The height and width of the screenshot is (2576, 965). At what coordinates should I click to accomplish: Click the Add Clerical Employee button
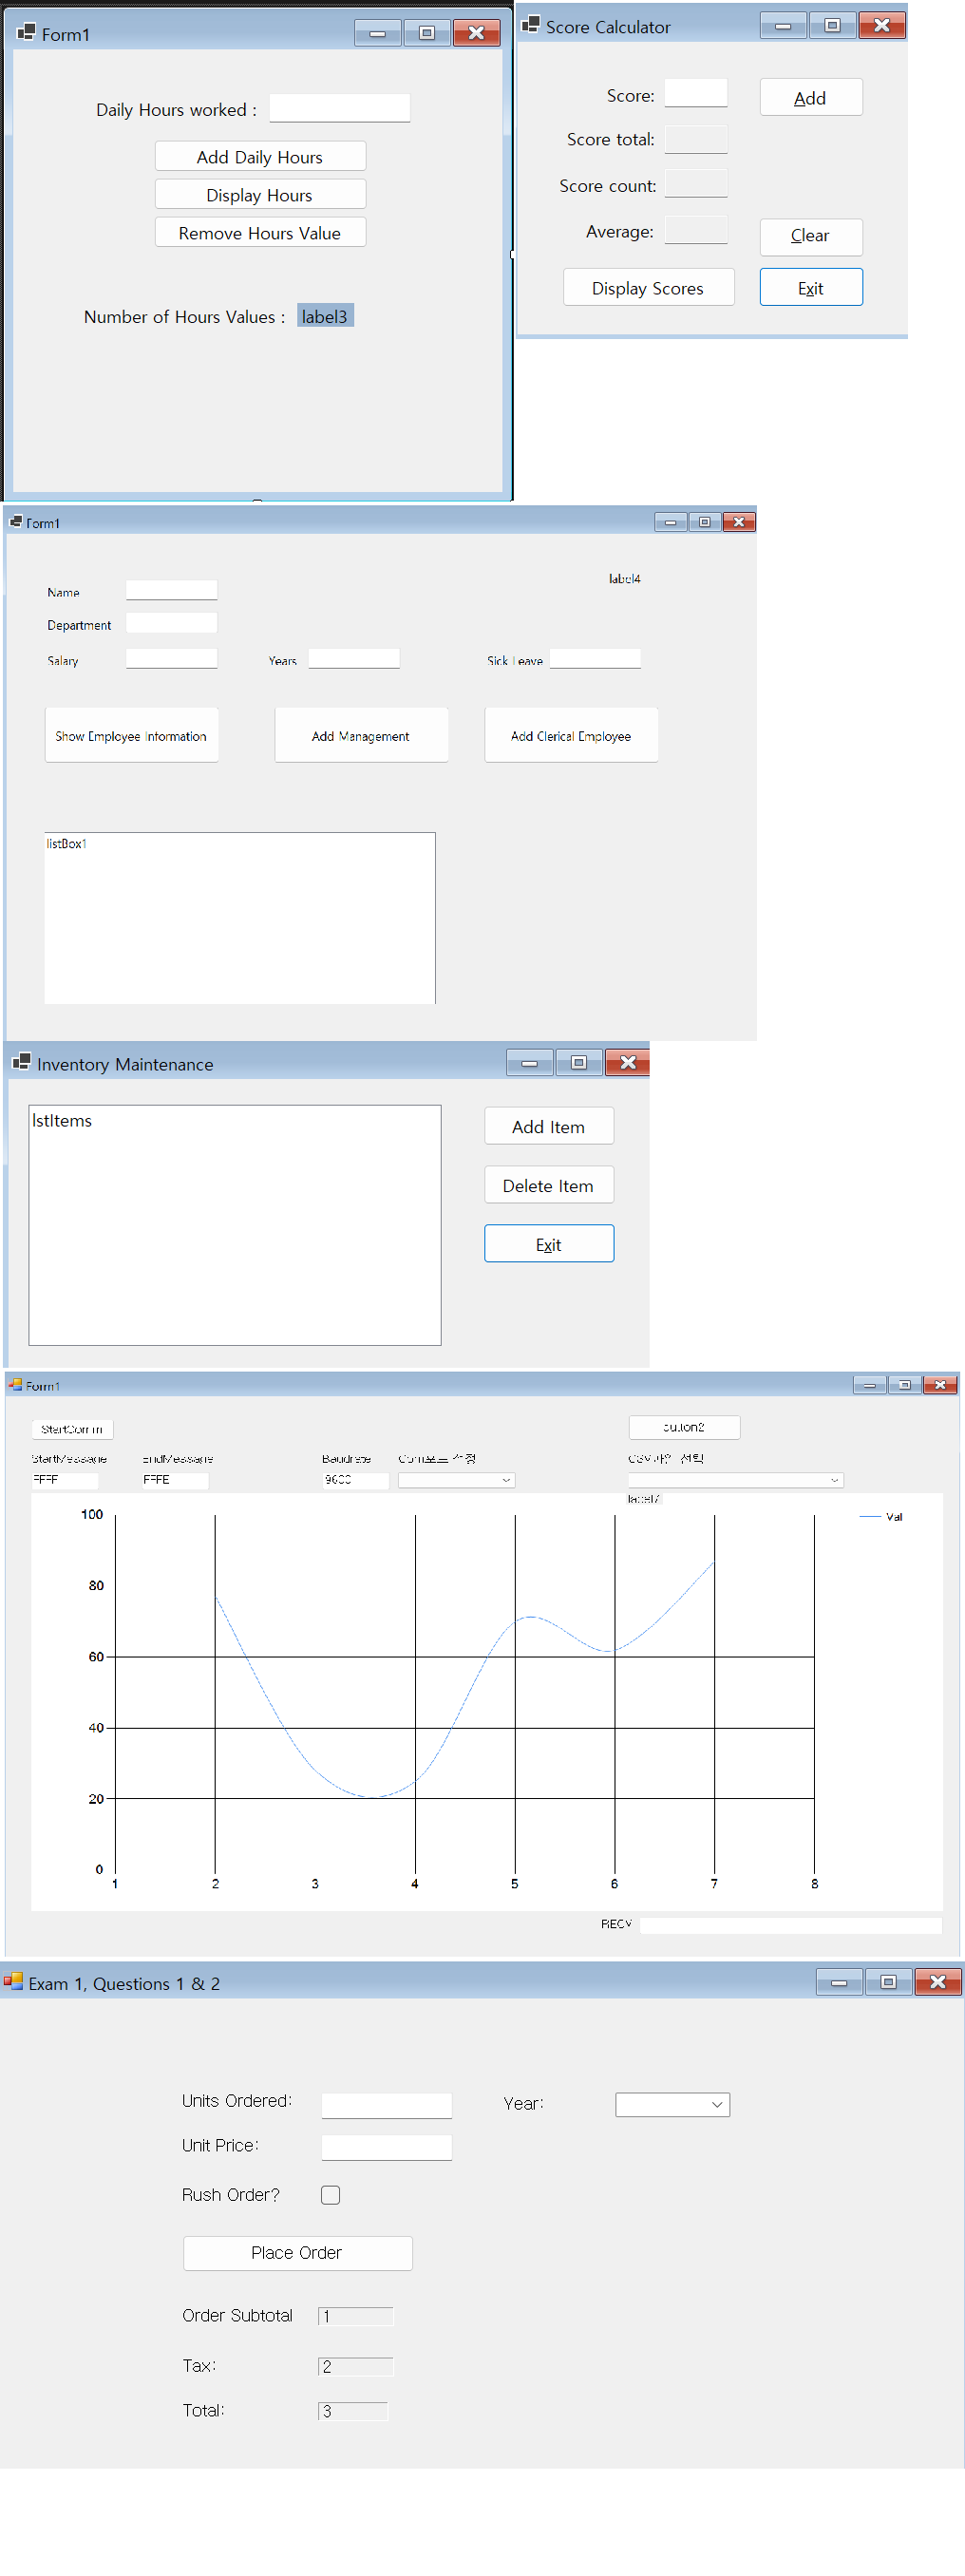click(571, 735)
